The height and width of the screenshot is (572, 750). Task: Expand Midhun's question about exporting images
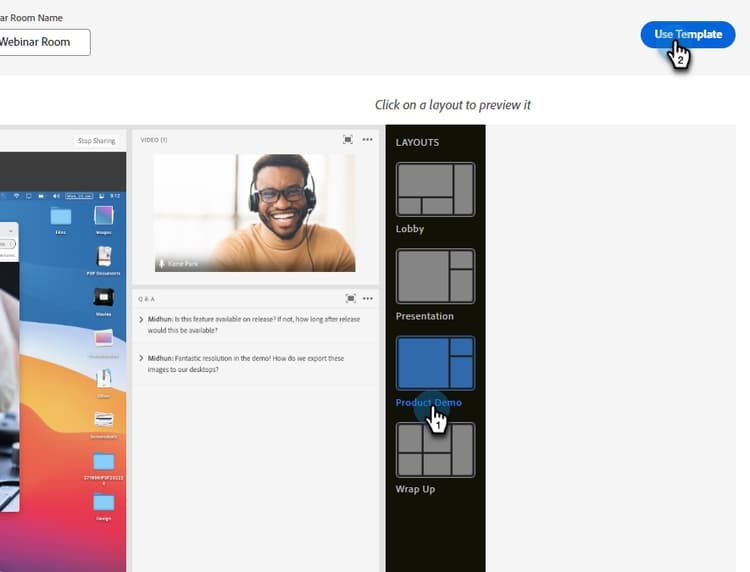141,358
